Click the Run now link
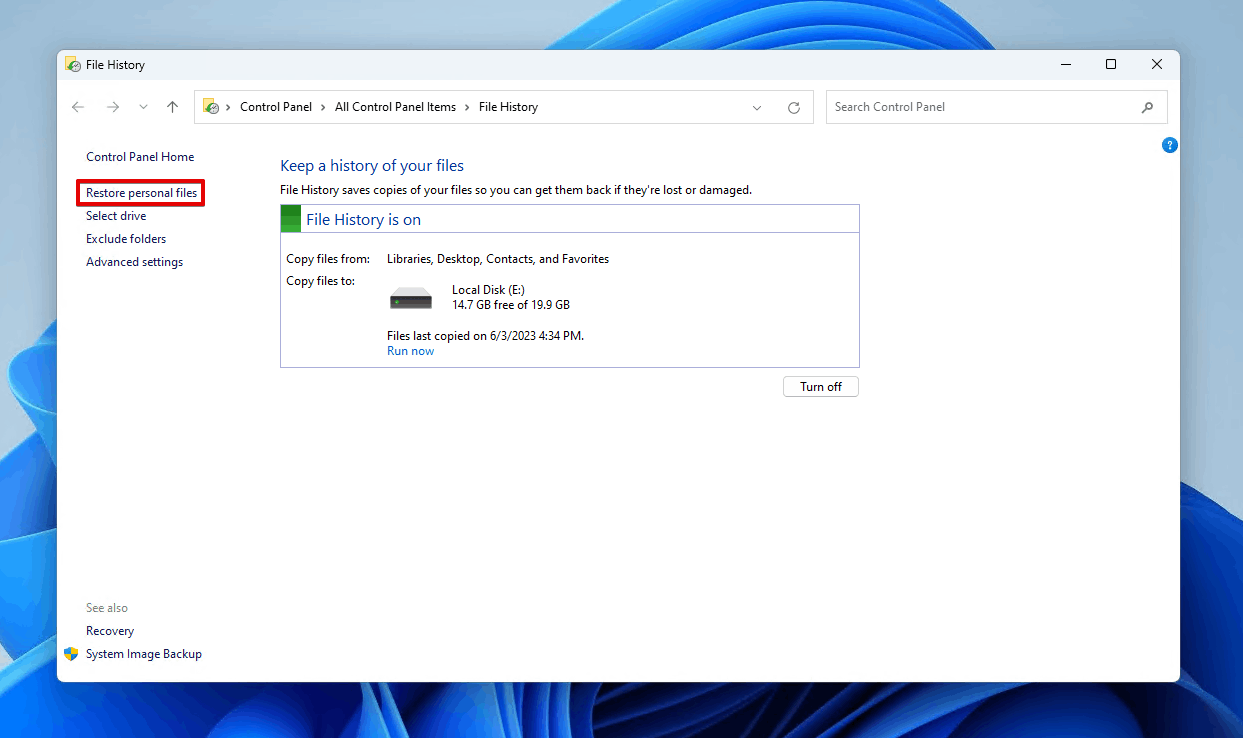This screenshot has height=738, width=1243. click(410, 351)
